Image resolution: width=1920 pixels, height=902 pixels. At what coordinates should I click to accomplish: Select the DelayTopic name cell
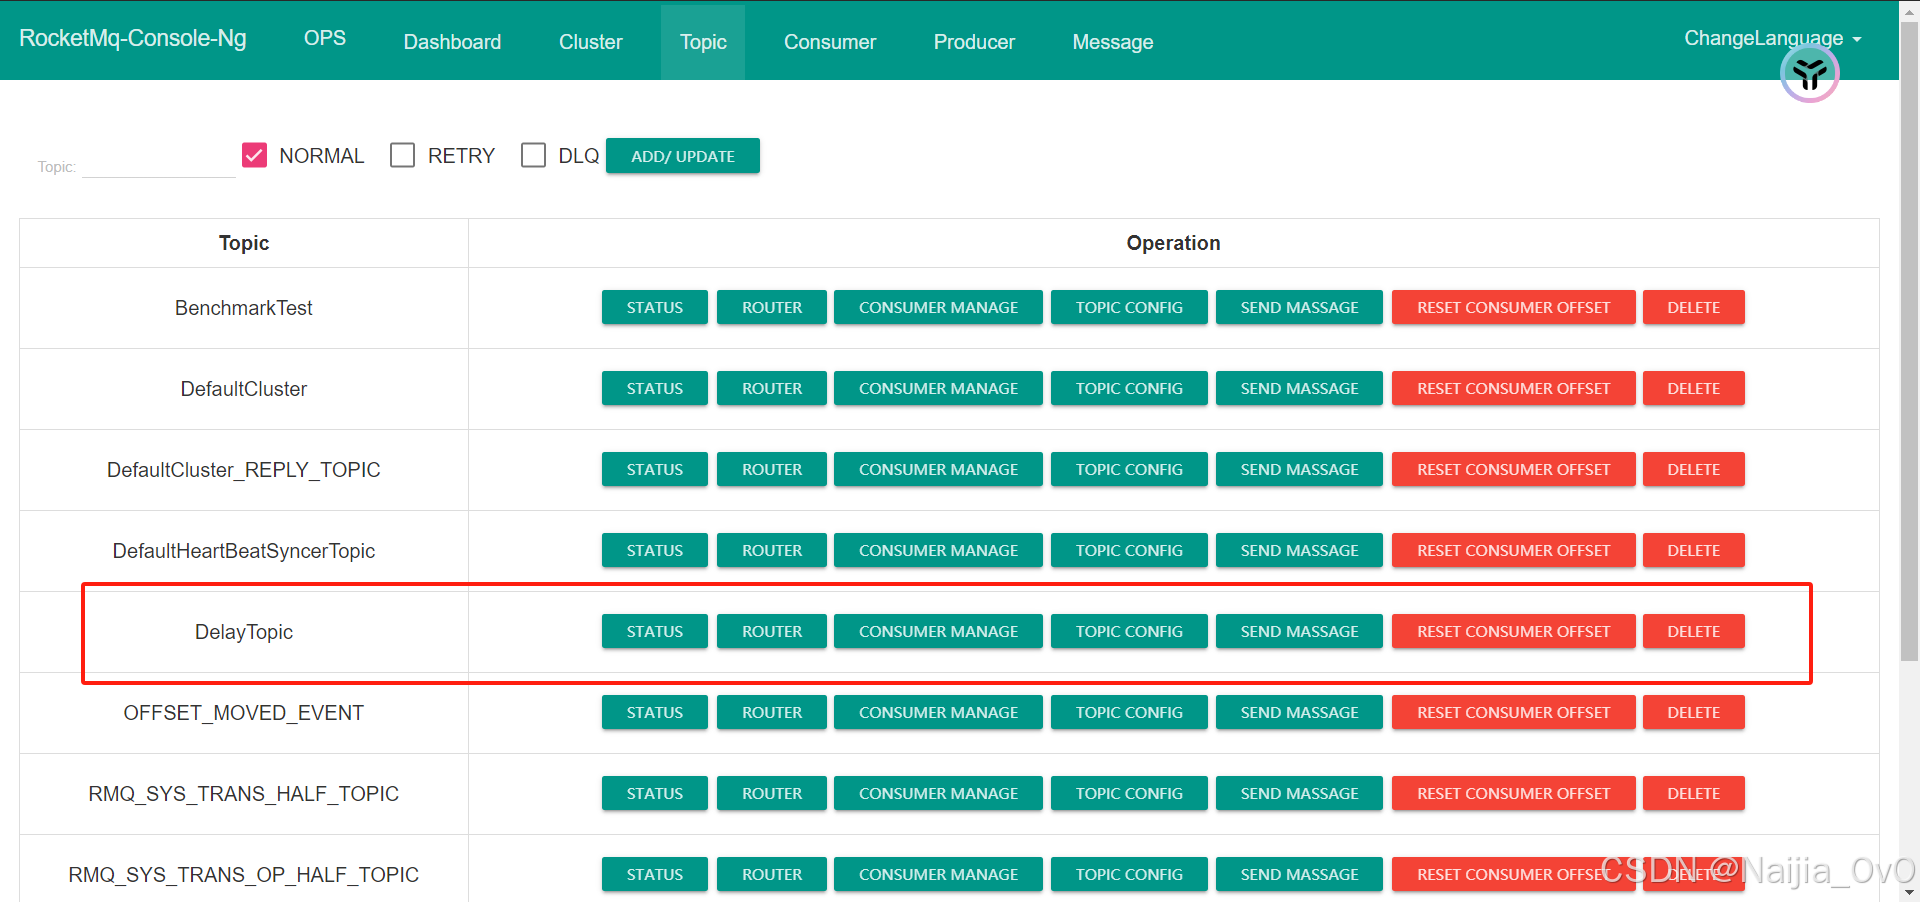tap(244, 632)
